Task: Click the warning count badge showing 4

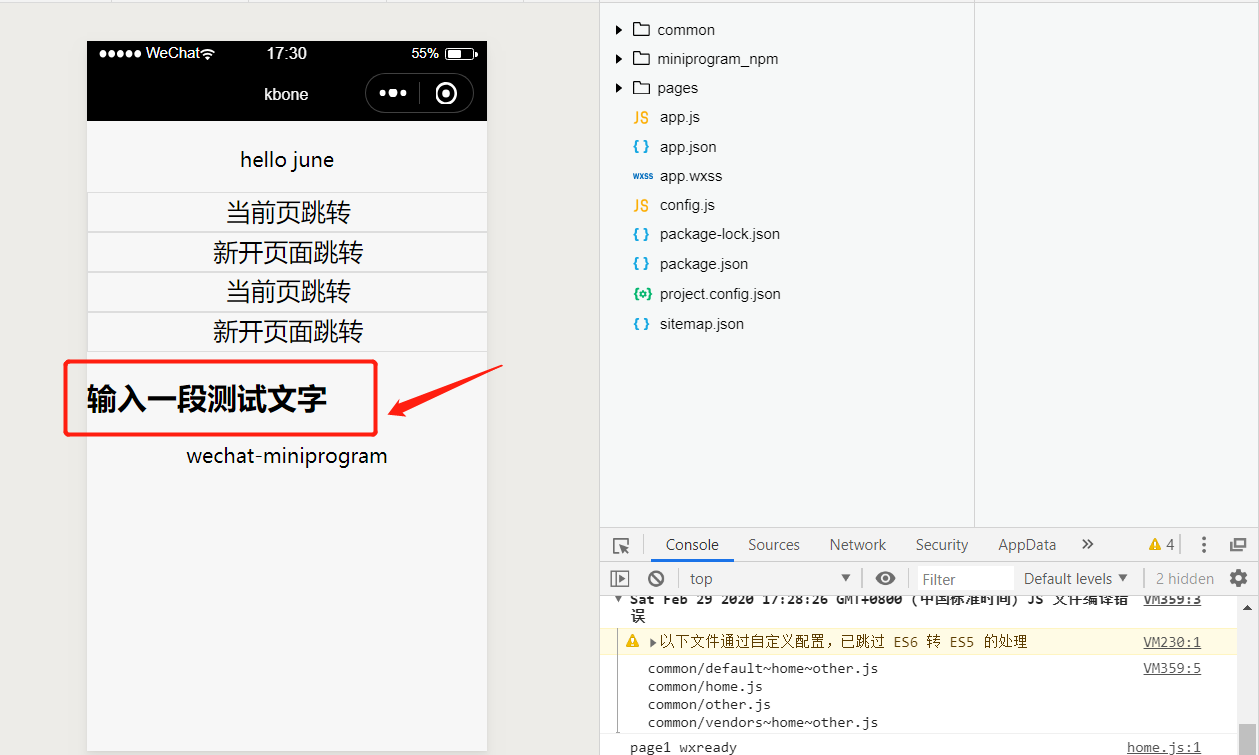Action: click(1162, 545)
